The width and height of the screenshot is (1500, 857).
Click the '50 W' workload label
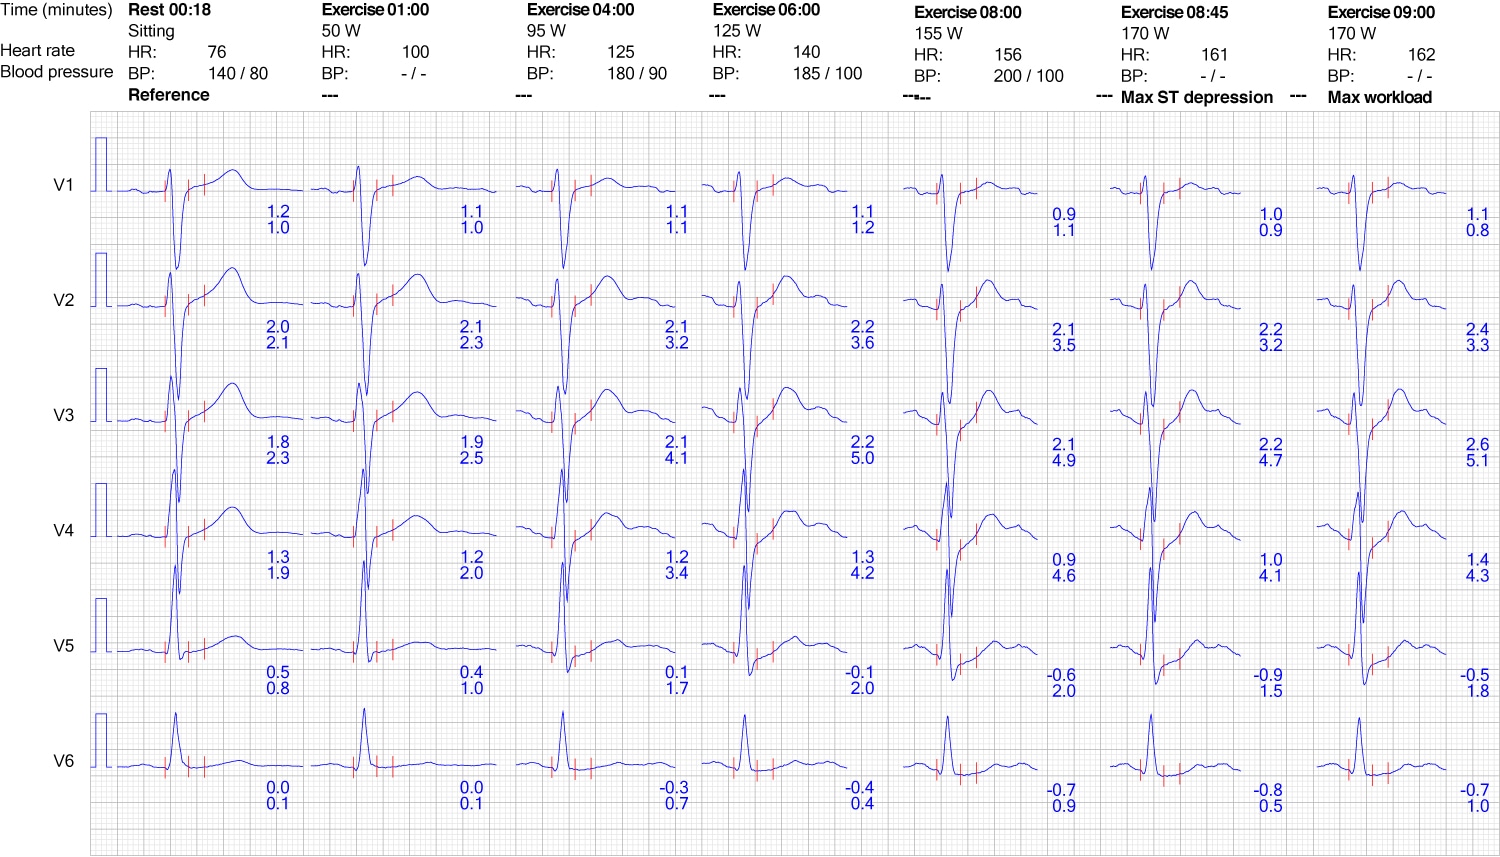[341, 31]
